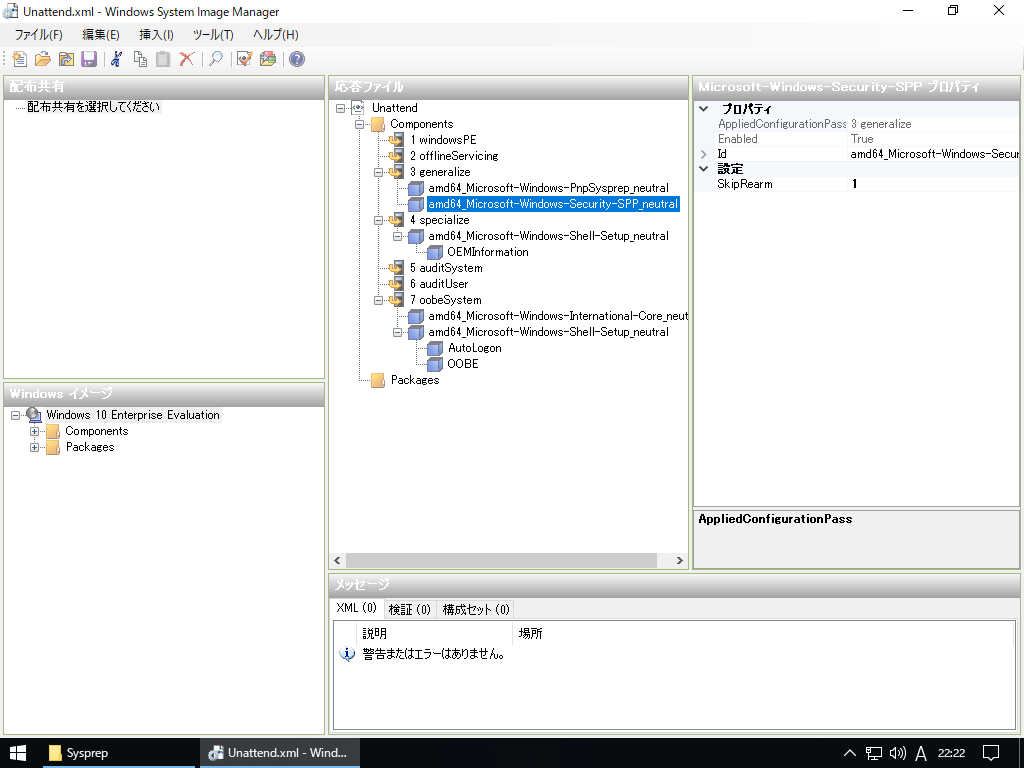The width and height of the screenshot is (1024, 768).
Task: Click the 説明 column header
Action: [436, 633]
